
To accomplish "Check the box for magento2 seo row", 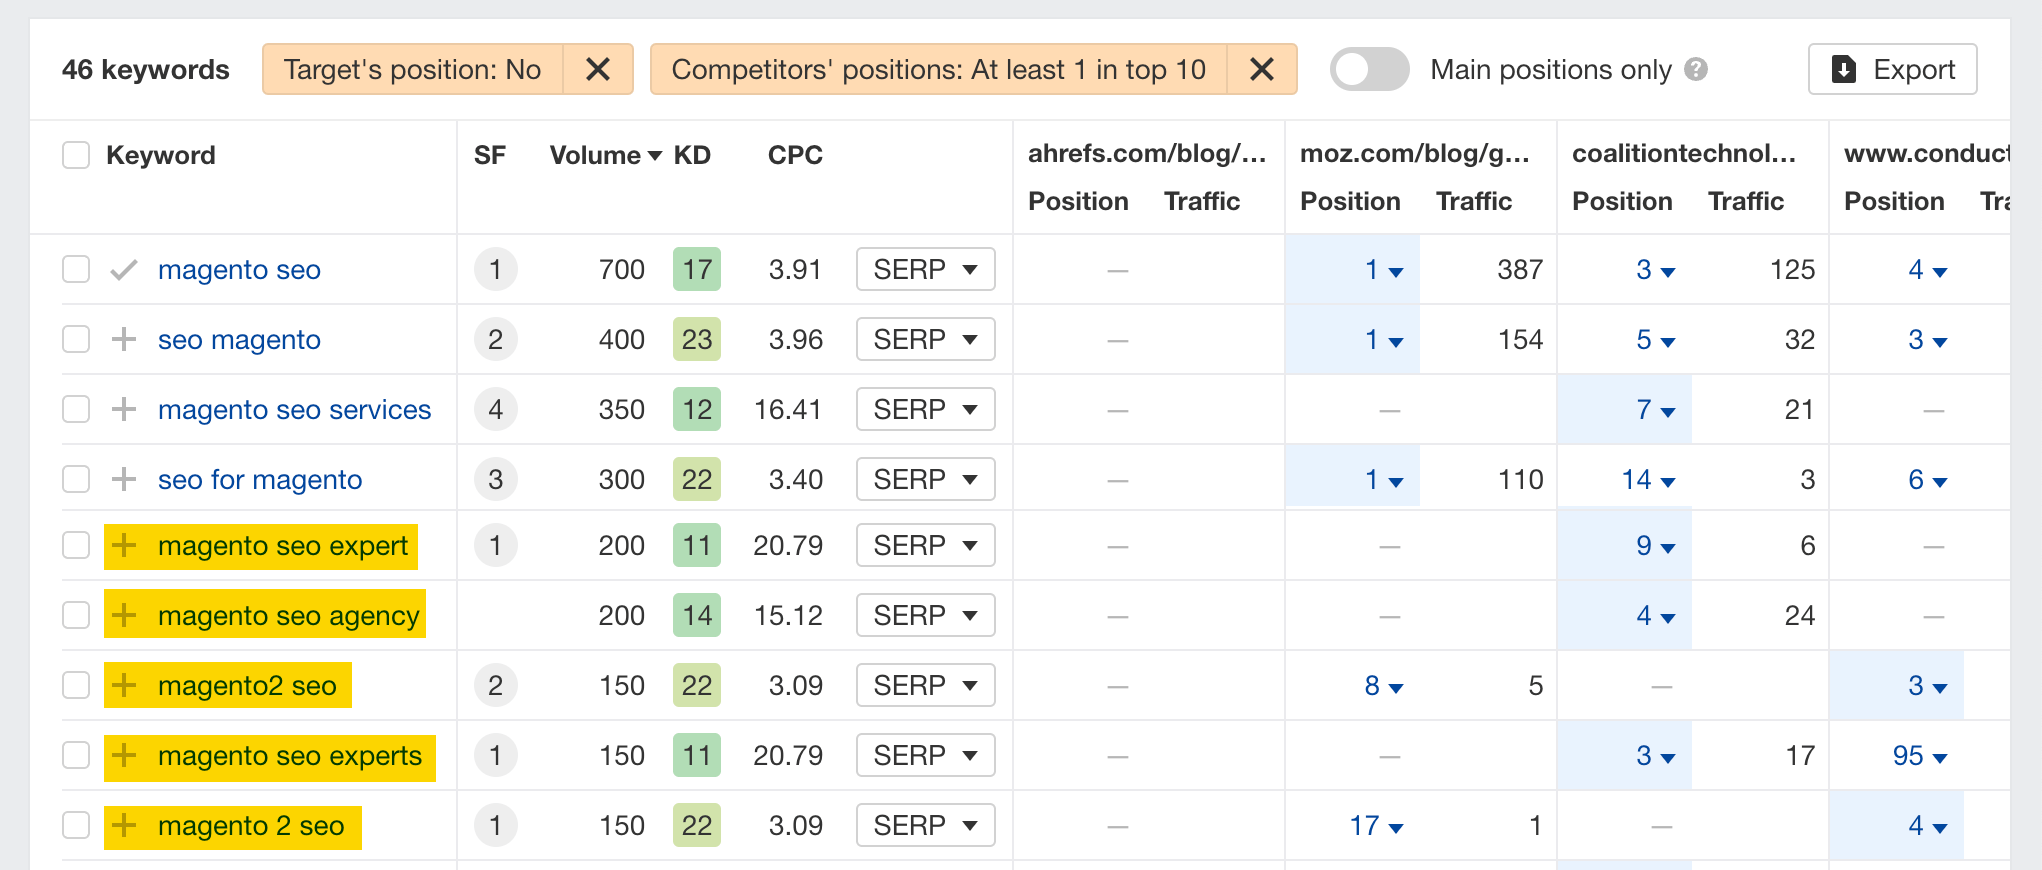I will [76, 685].
